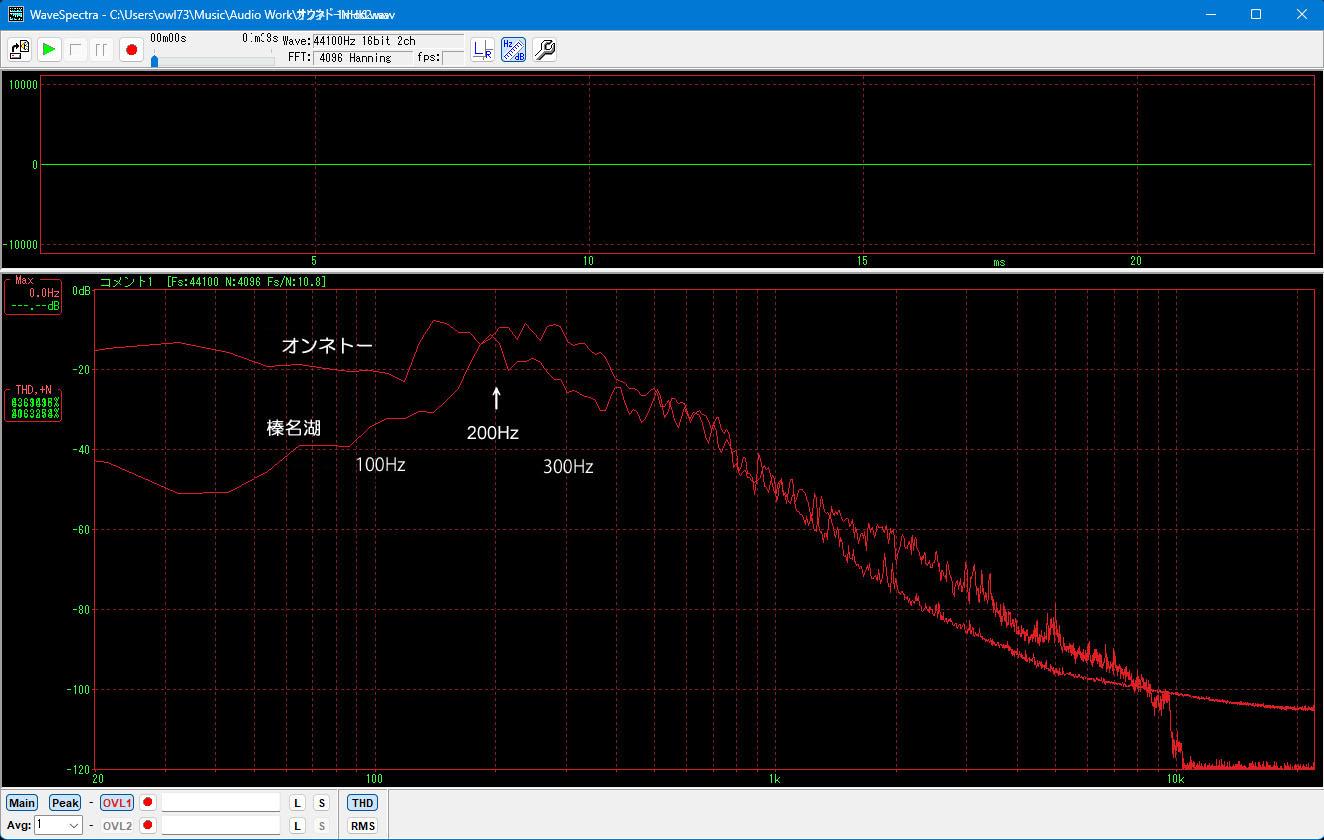Toggle the THD measurement button
1324x840 pixels.
tap(362, 803)
